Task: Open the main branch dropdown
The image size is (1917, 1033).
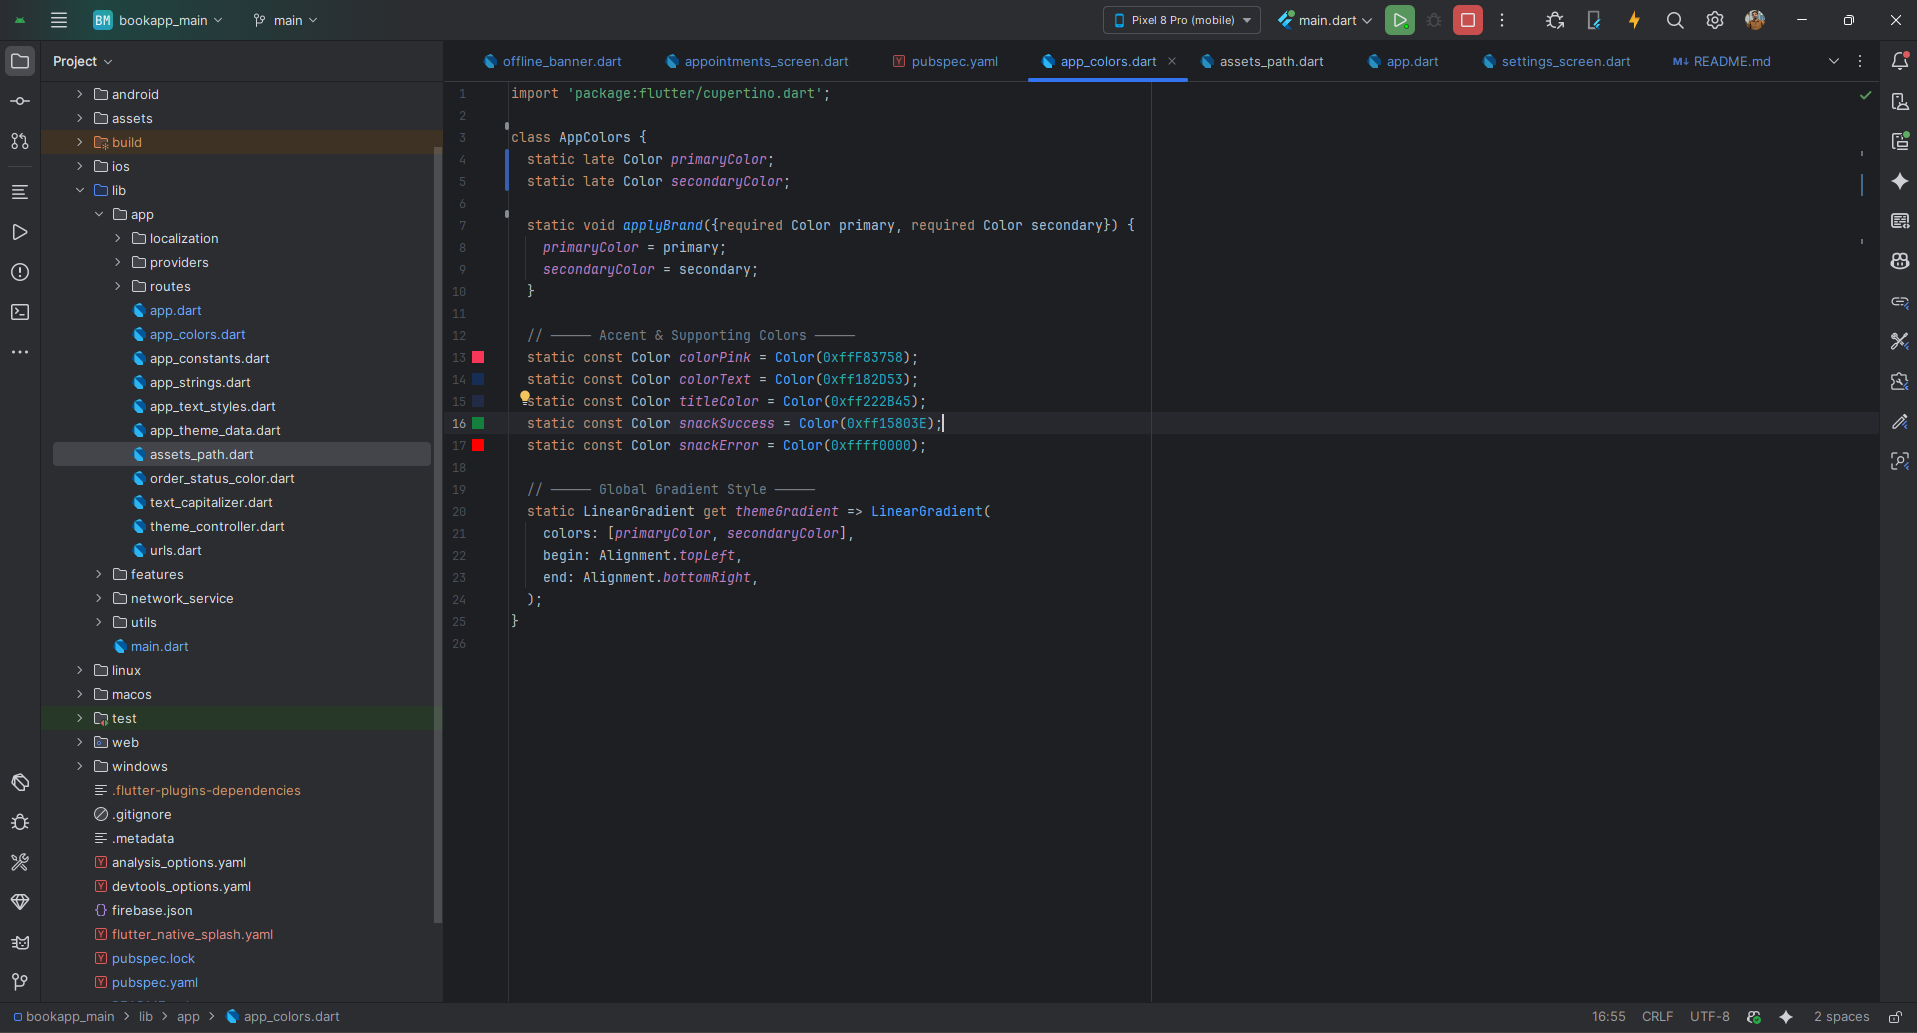Action: tap(285, 20)
